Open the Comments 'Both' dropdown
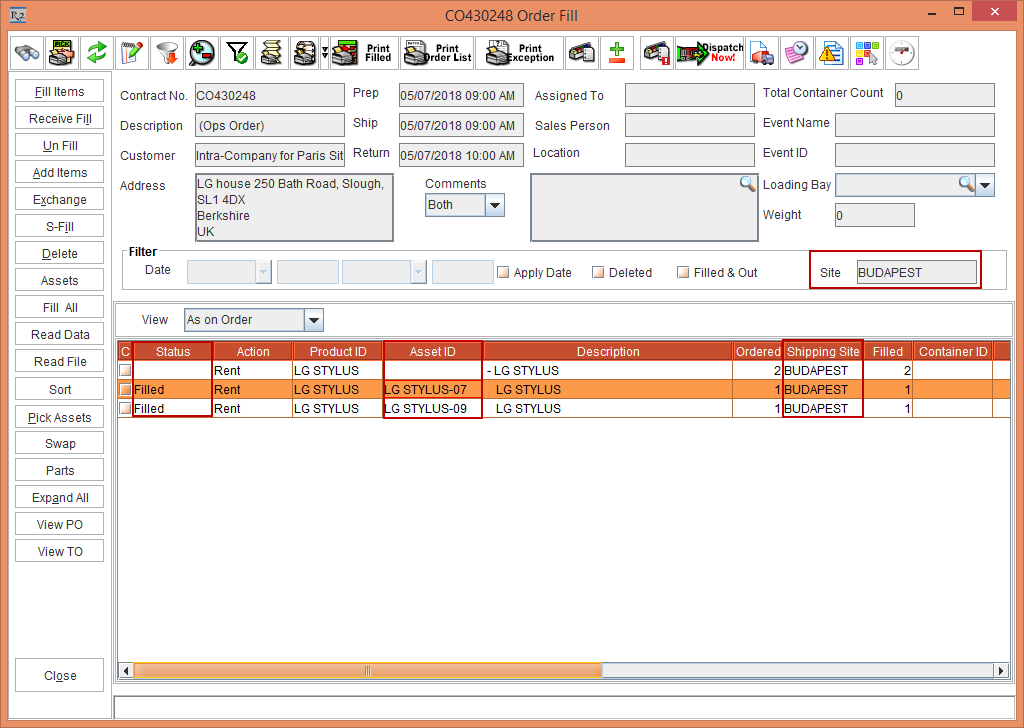Image resolution: width=1024 pixels, height=728 pixels. [494, 205]
